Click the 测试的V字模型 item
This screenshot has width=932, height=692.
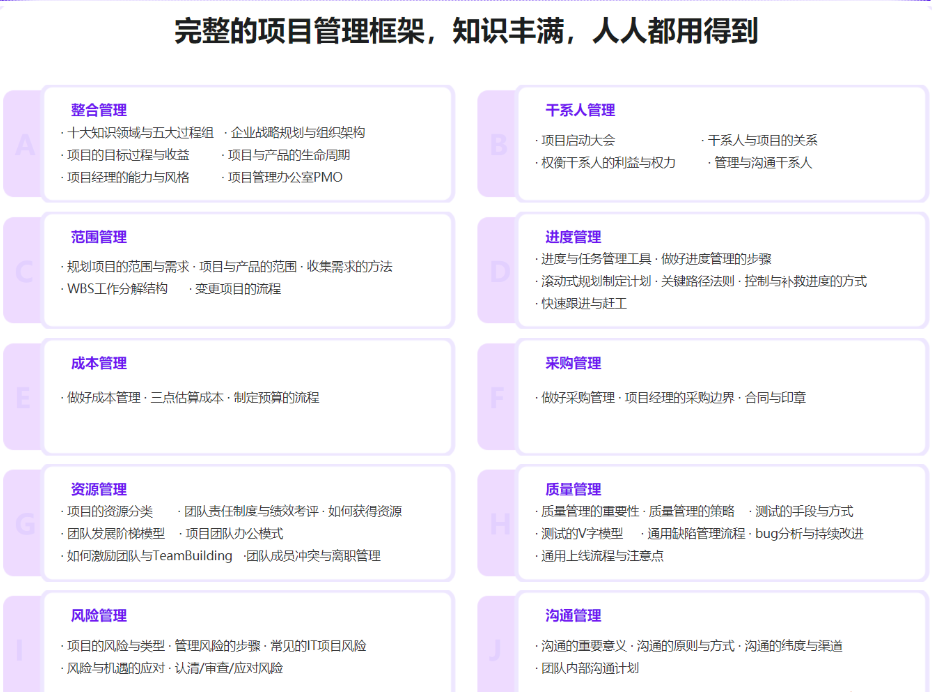(582, 533)
